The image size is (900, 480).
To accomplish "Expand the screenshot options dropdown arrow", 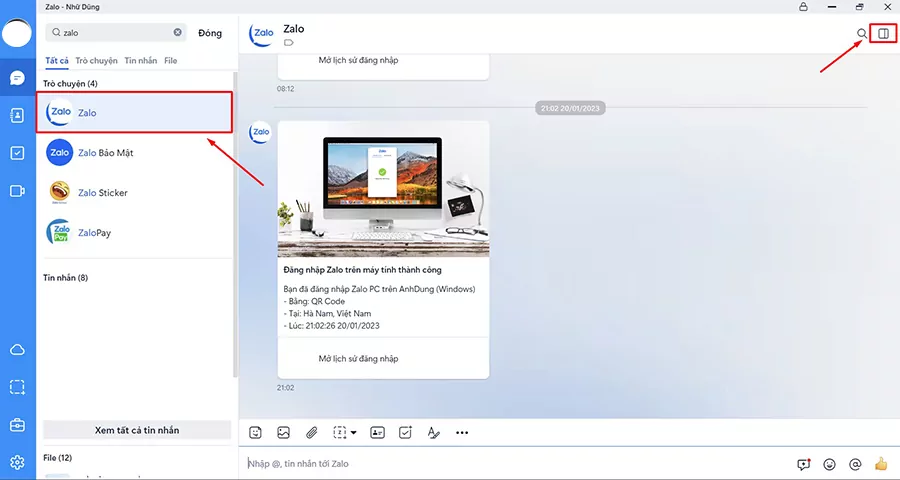I will pyautogui.click(x=354, y=433).
